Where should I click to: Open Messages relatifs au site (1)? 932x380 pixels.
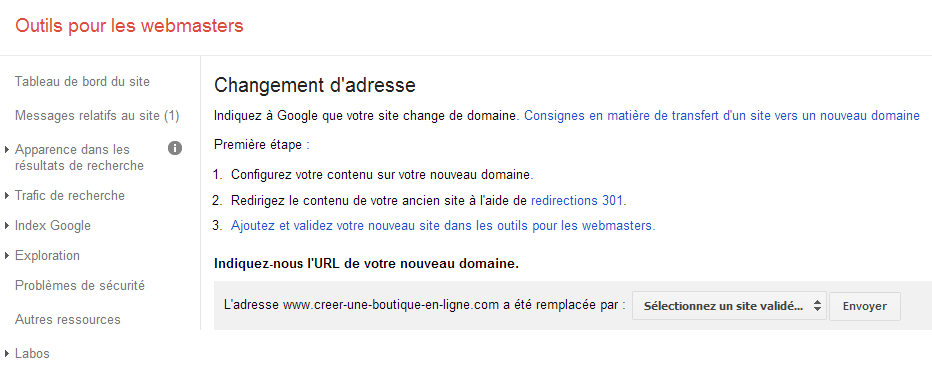pyautogui.click(x=97, y=115)
